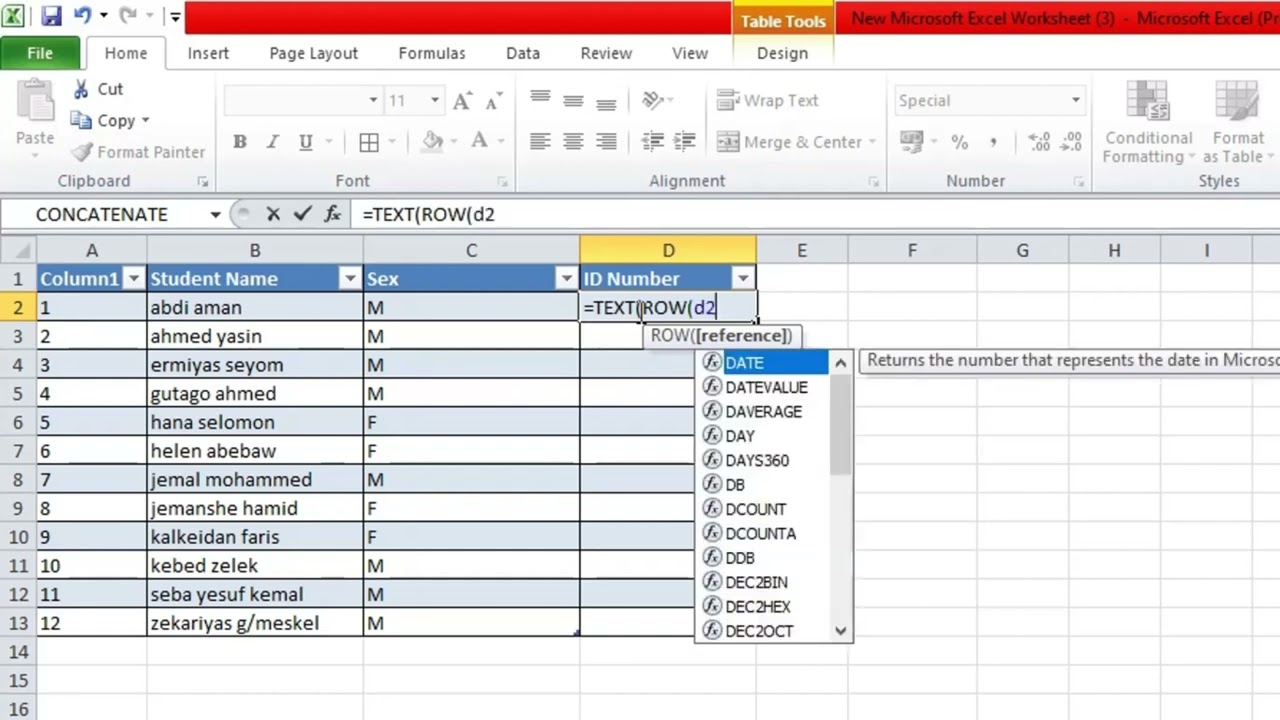Switch to the Insert tab
The height and width of the screenshot is (720, 1280).
[x=208, y=53]
